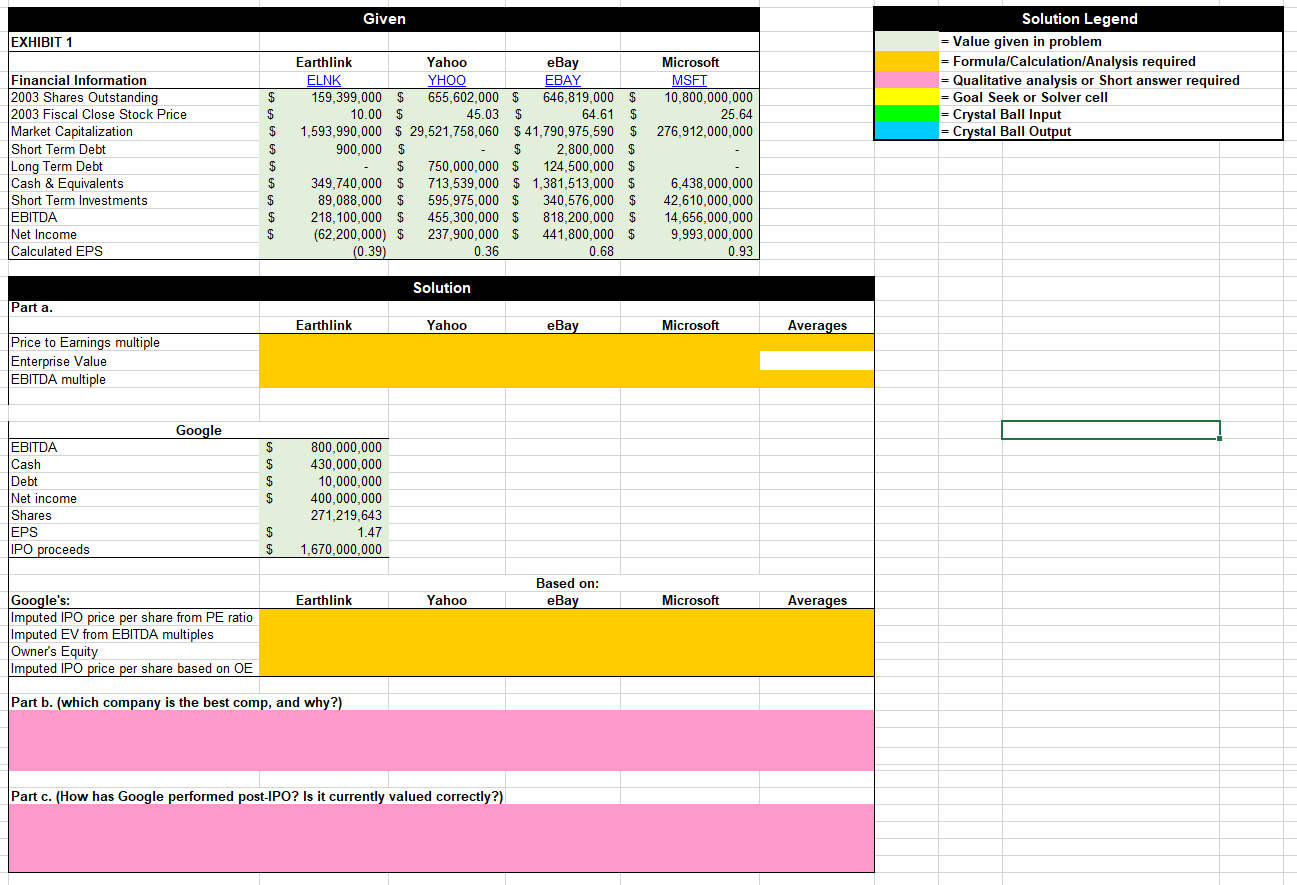This screenshot has width=1297, height=885.
Task: Select the 'Owner's Equity' row label
Action: tap(54, 651)
